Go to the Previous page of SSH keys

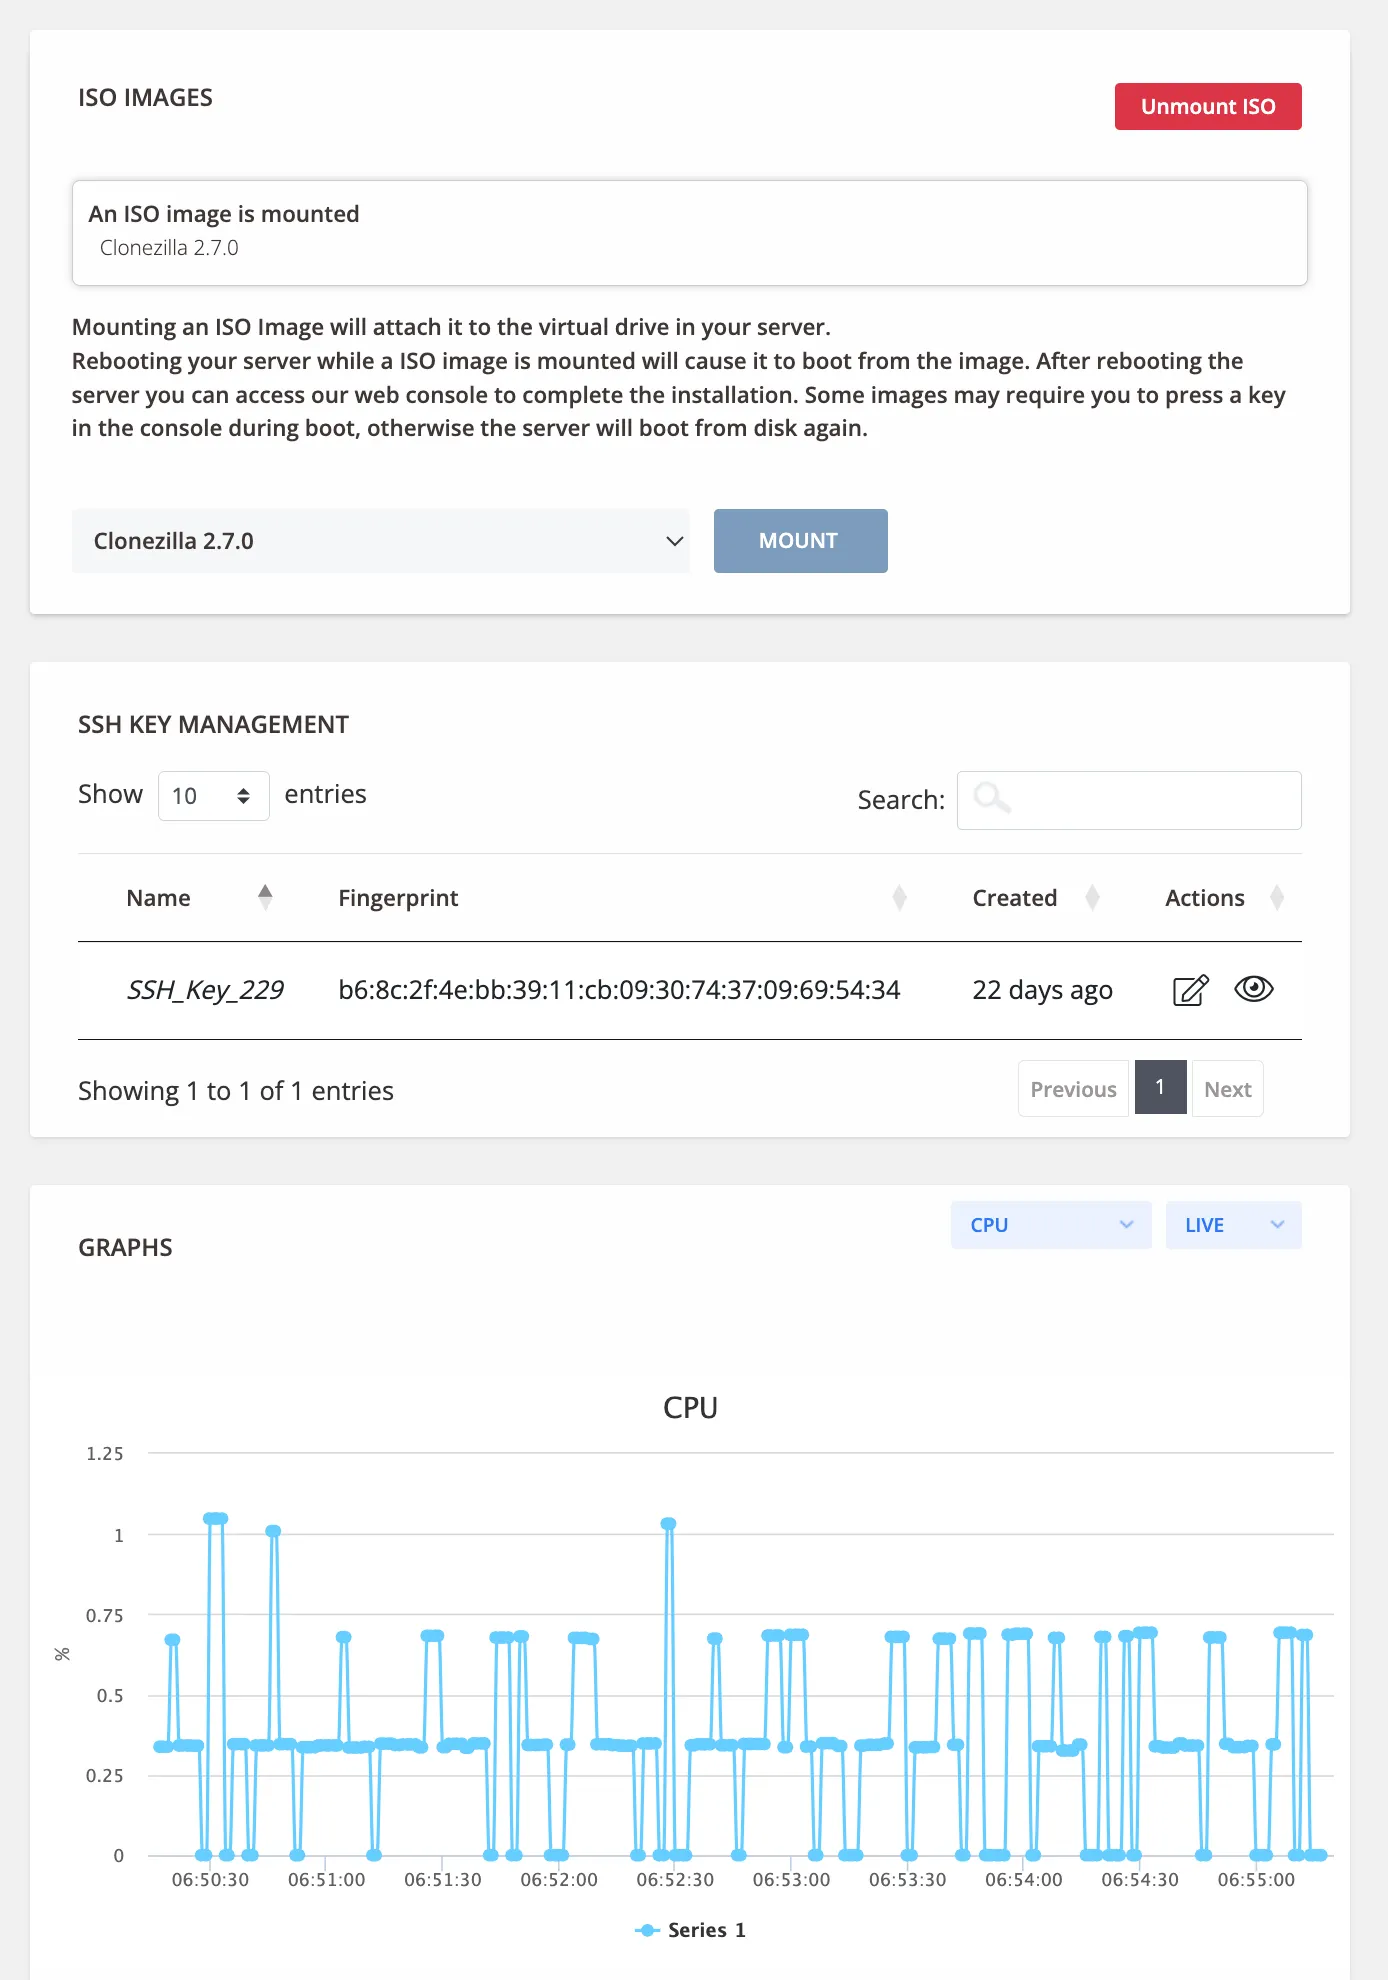pos(1073,1088)
